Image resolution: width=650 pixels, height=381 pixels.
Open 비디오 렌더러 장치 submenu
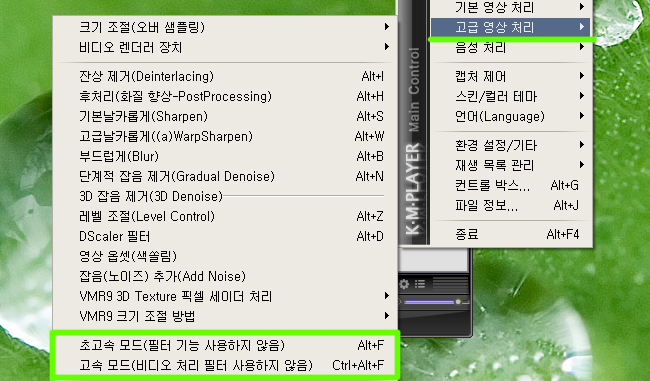click(x=225, y=47)
